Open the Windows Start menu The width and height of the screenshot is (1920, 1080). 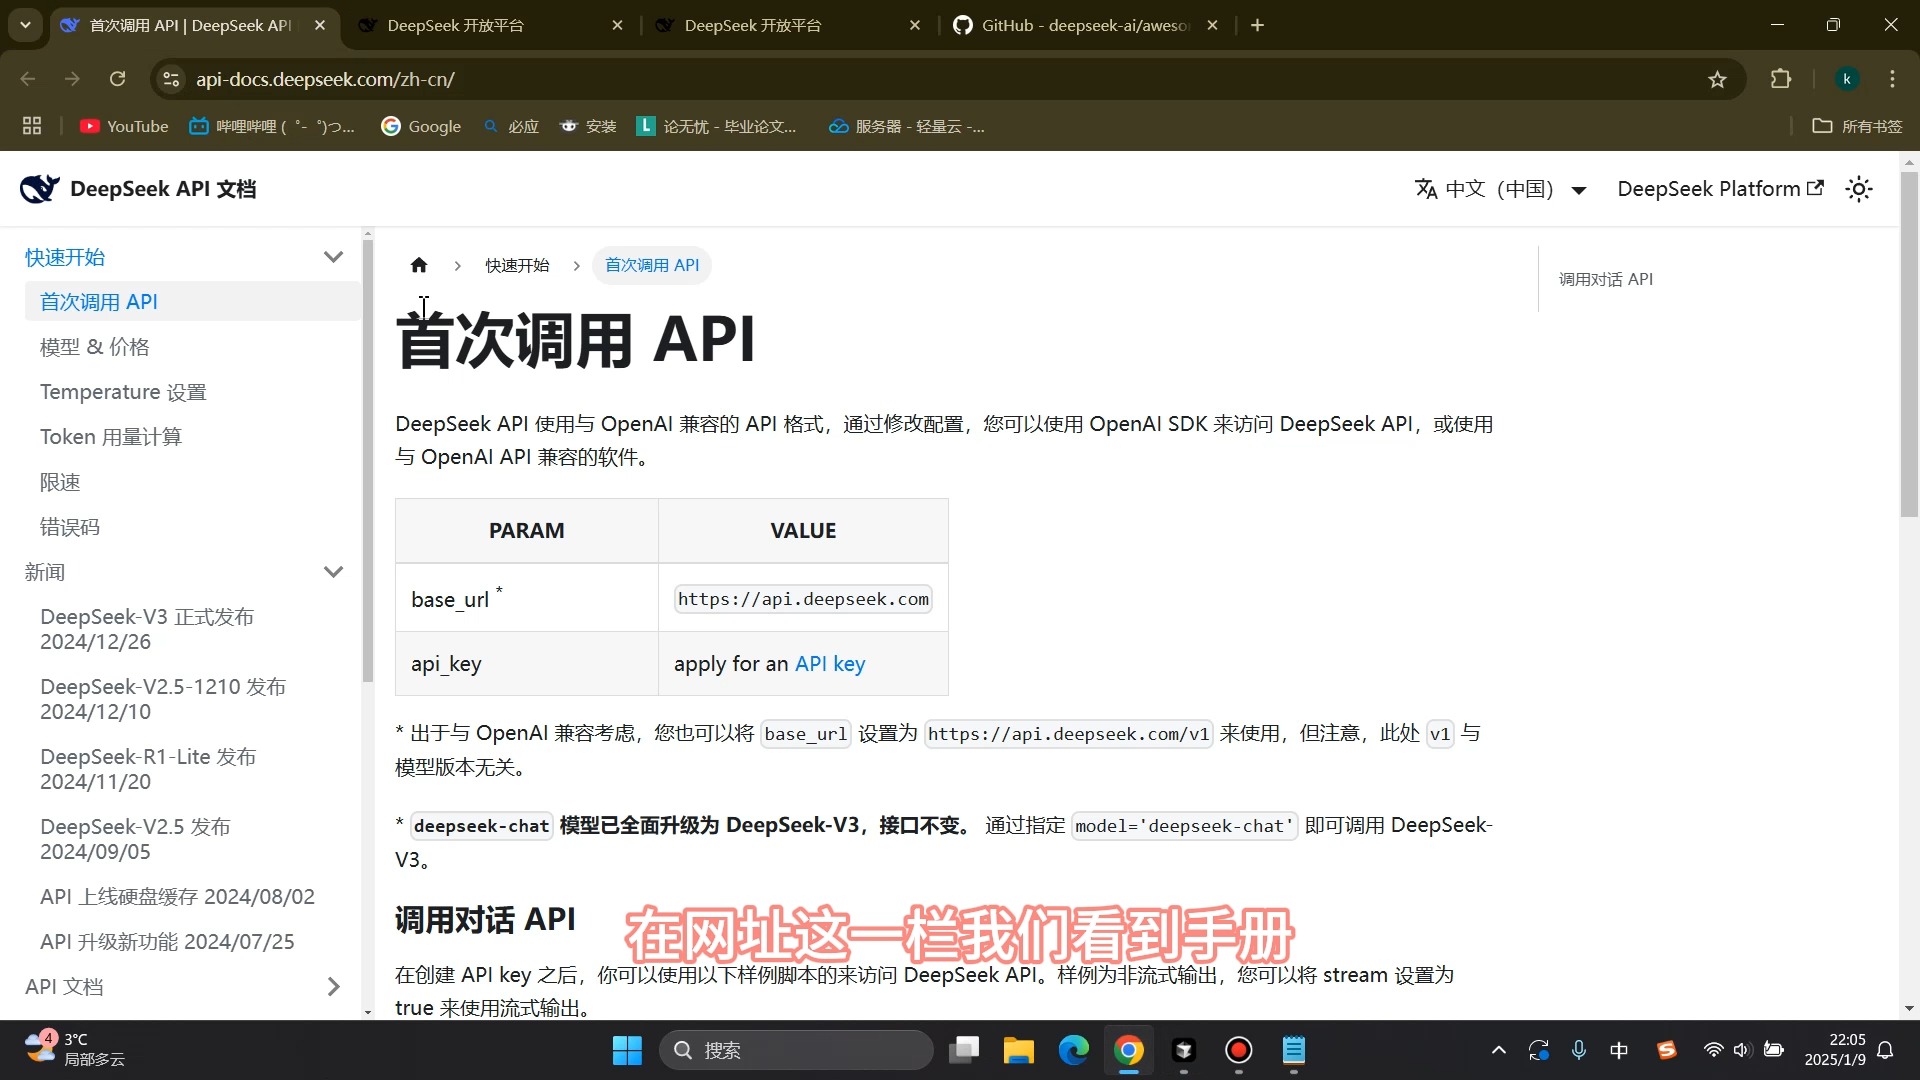[x=627, y=1050]
